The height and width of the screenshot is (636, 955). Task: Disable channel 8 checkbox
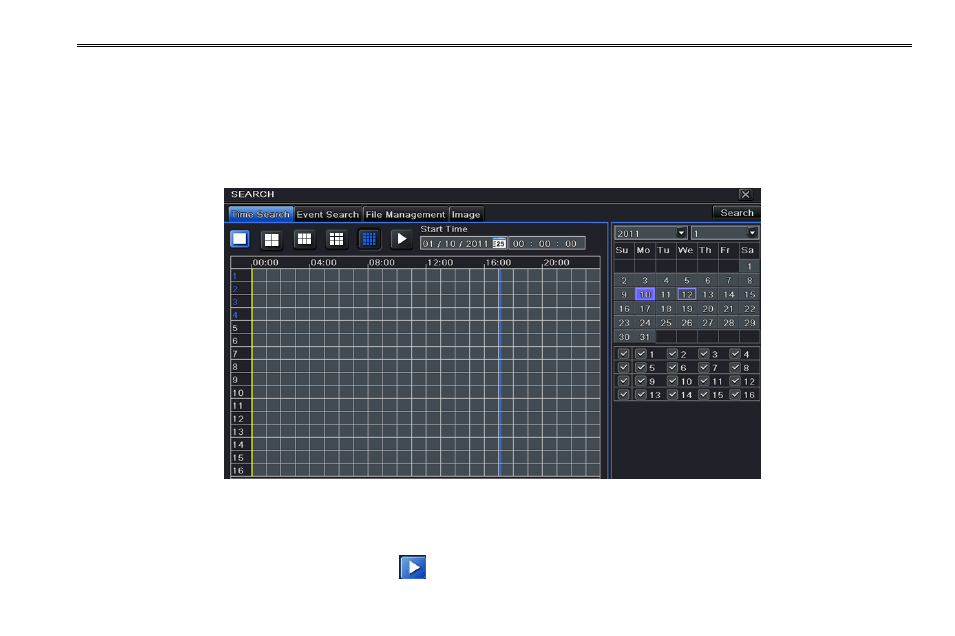[x=735, y=367]
